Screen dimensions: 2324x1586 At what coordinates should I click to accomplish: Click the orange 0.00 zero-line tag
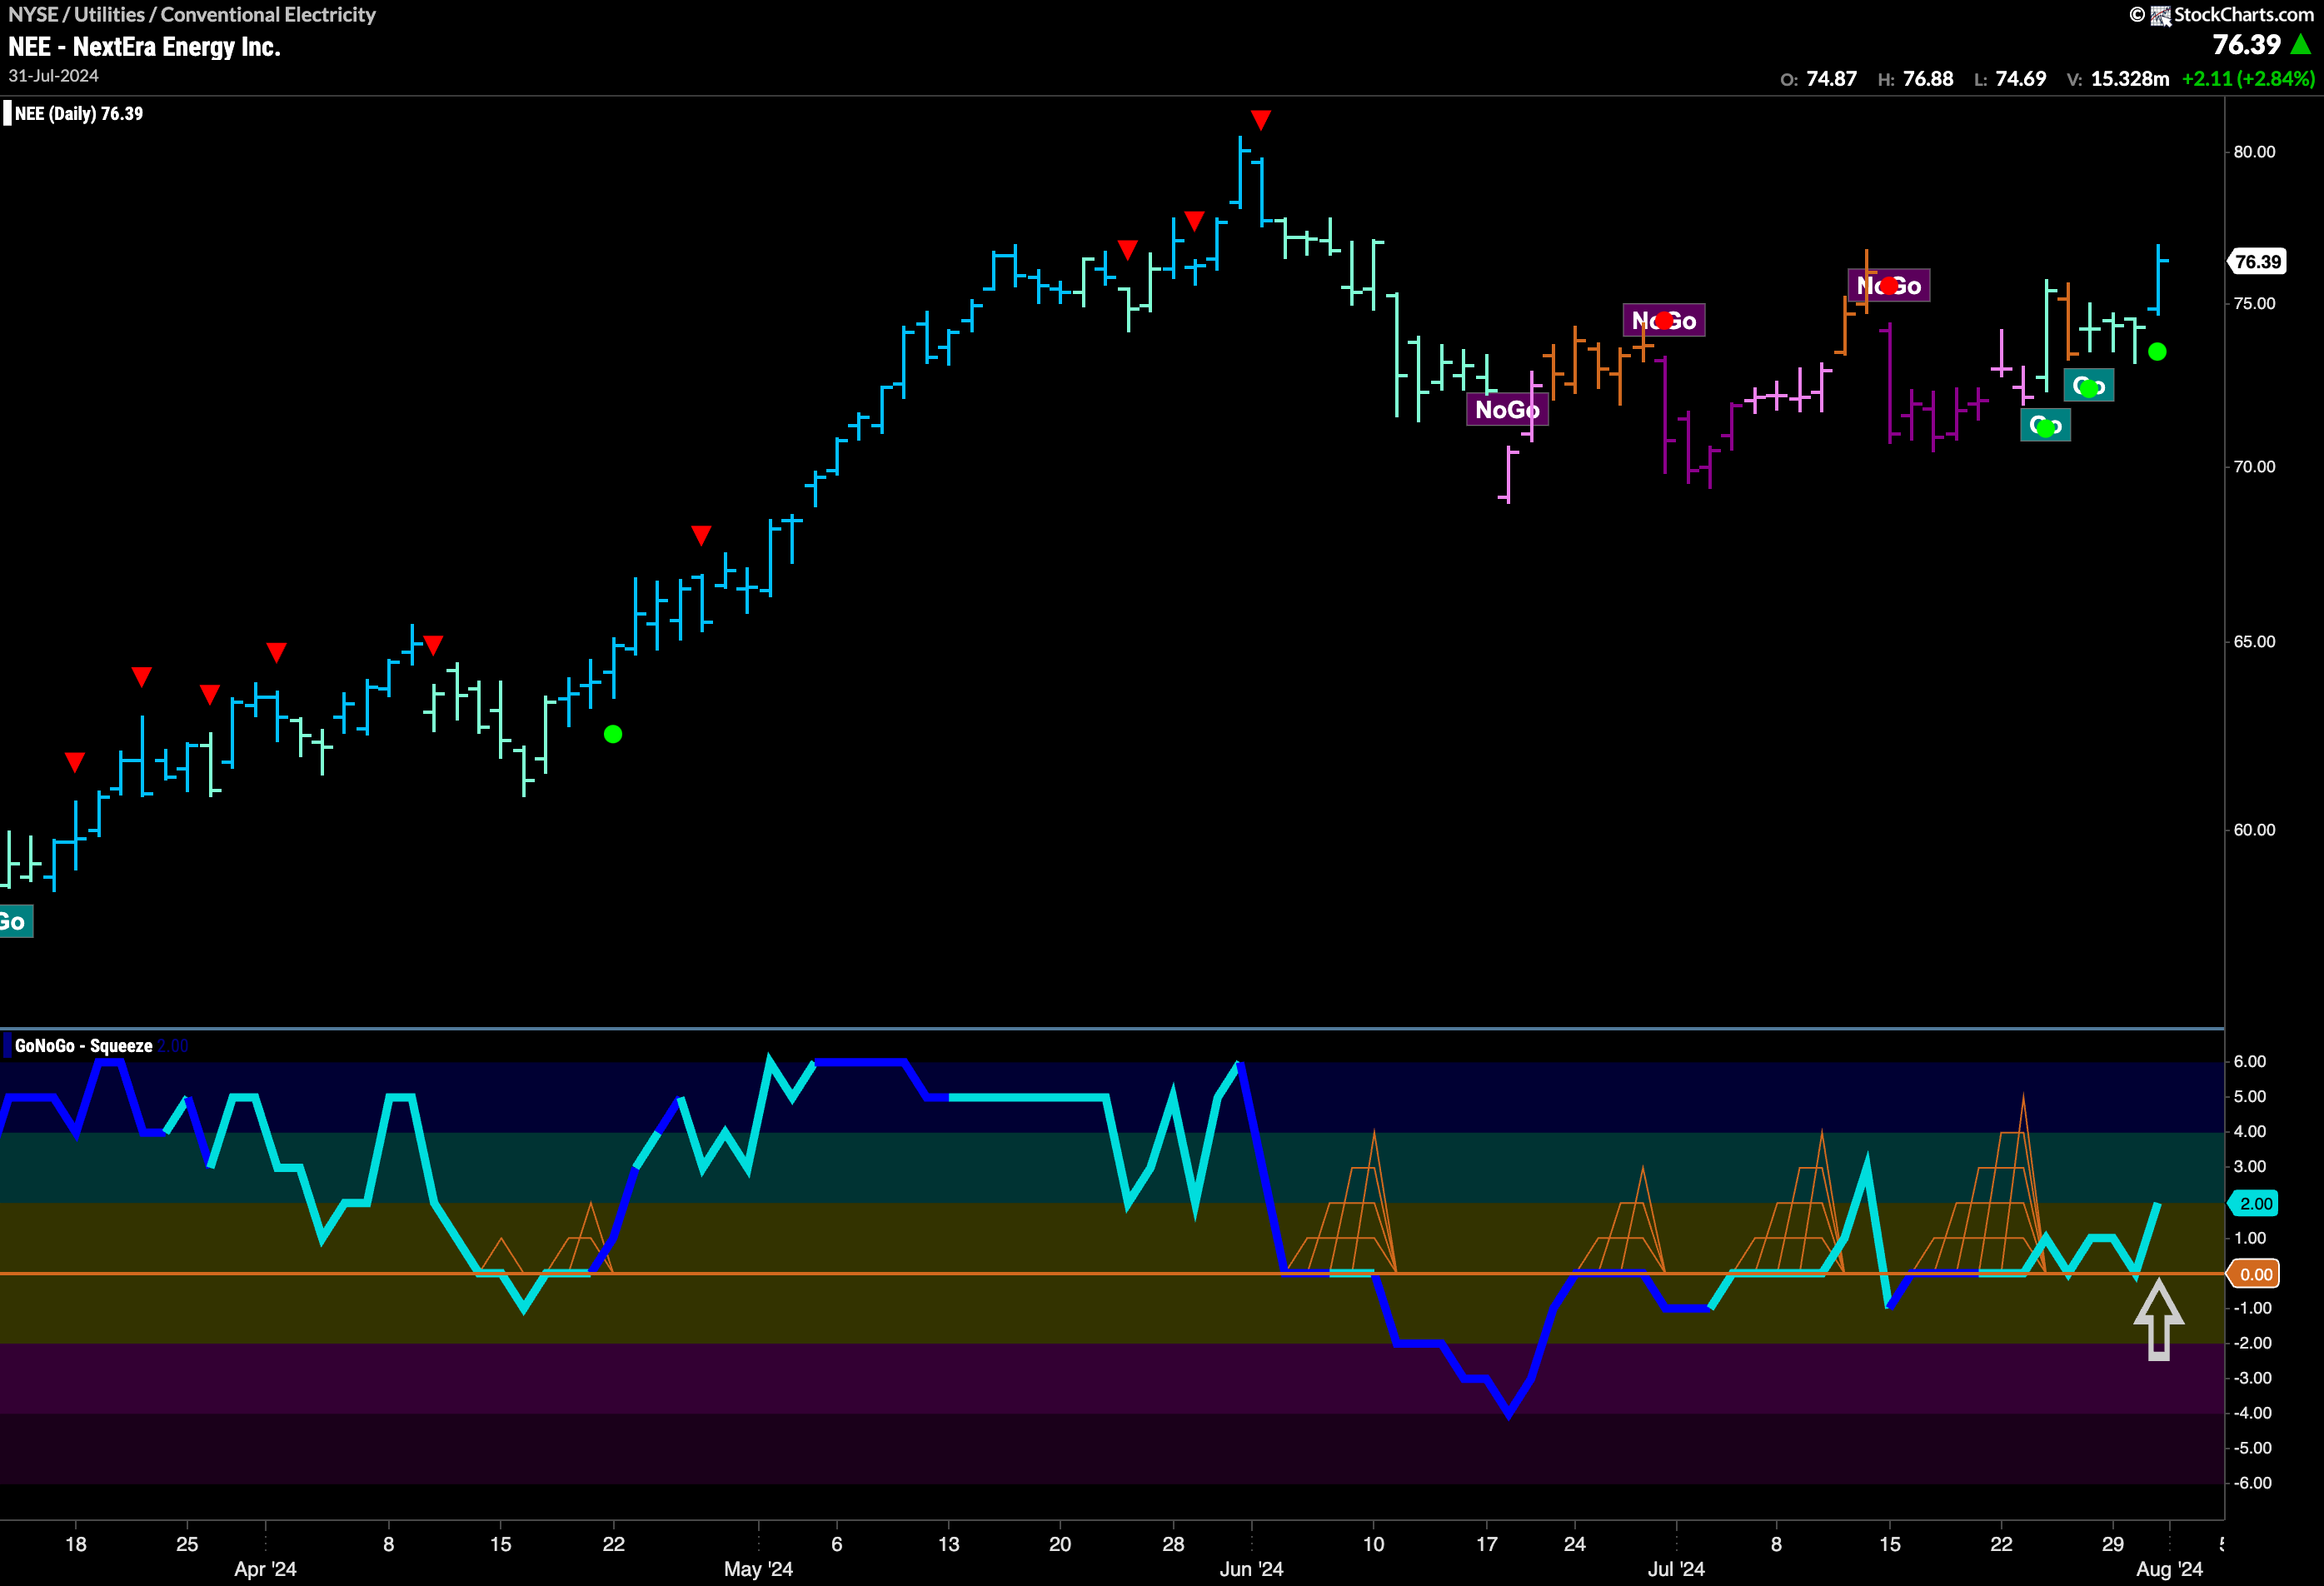tap(2254, 1274)
